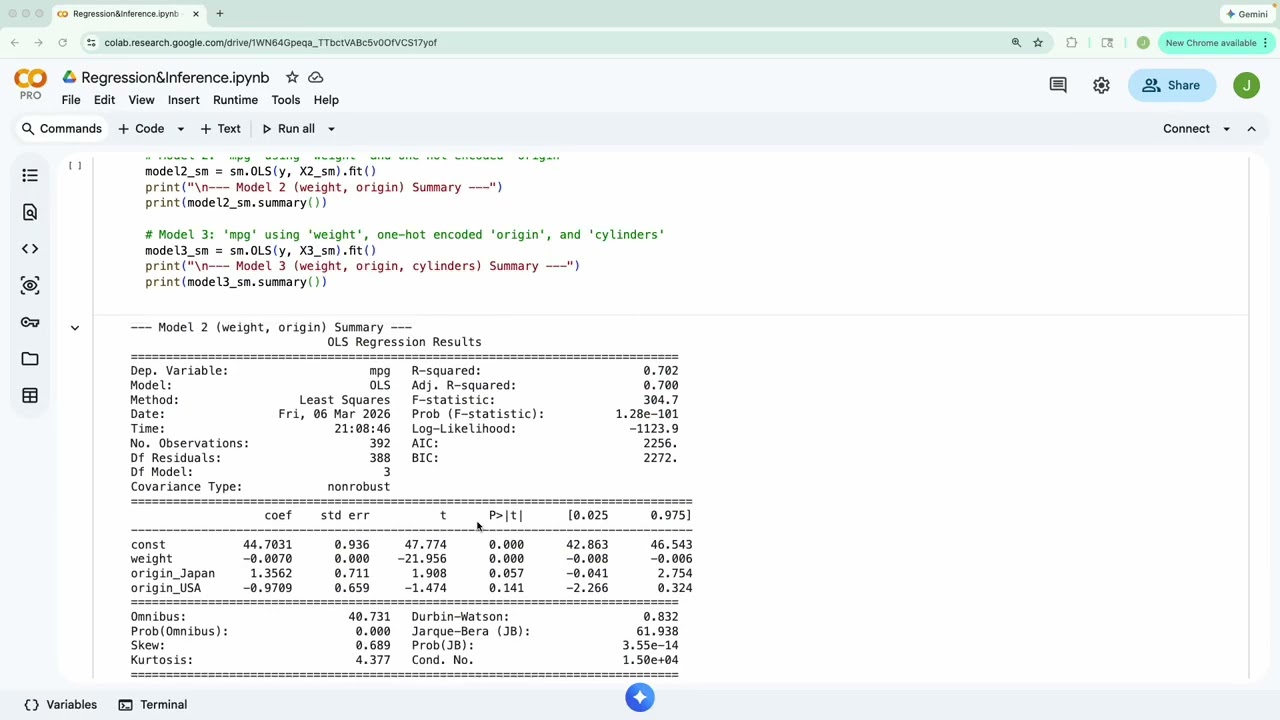Open the Code insert dropdown arrow

coord(180,129)
